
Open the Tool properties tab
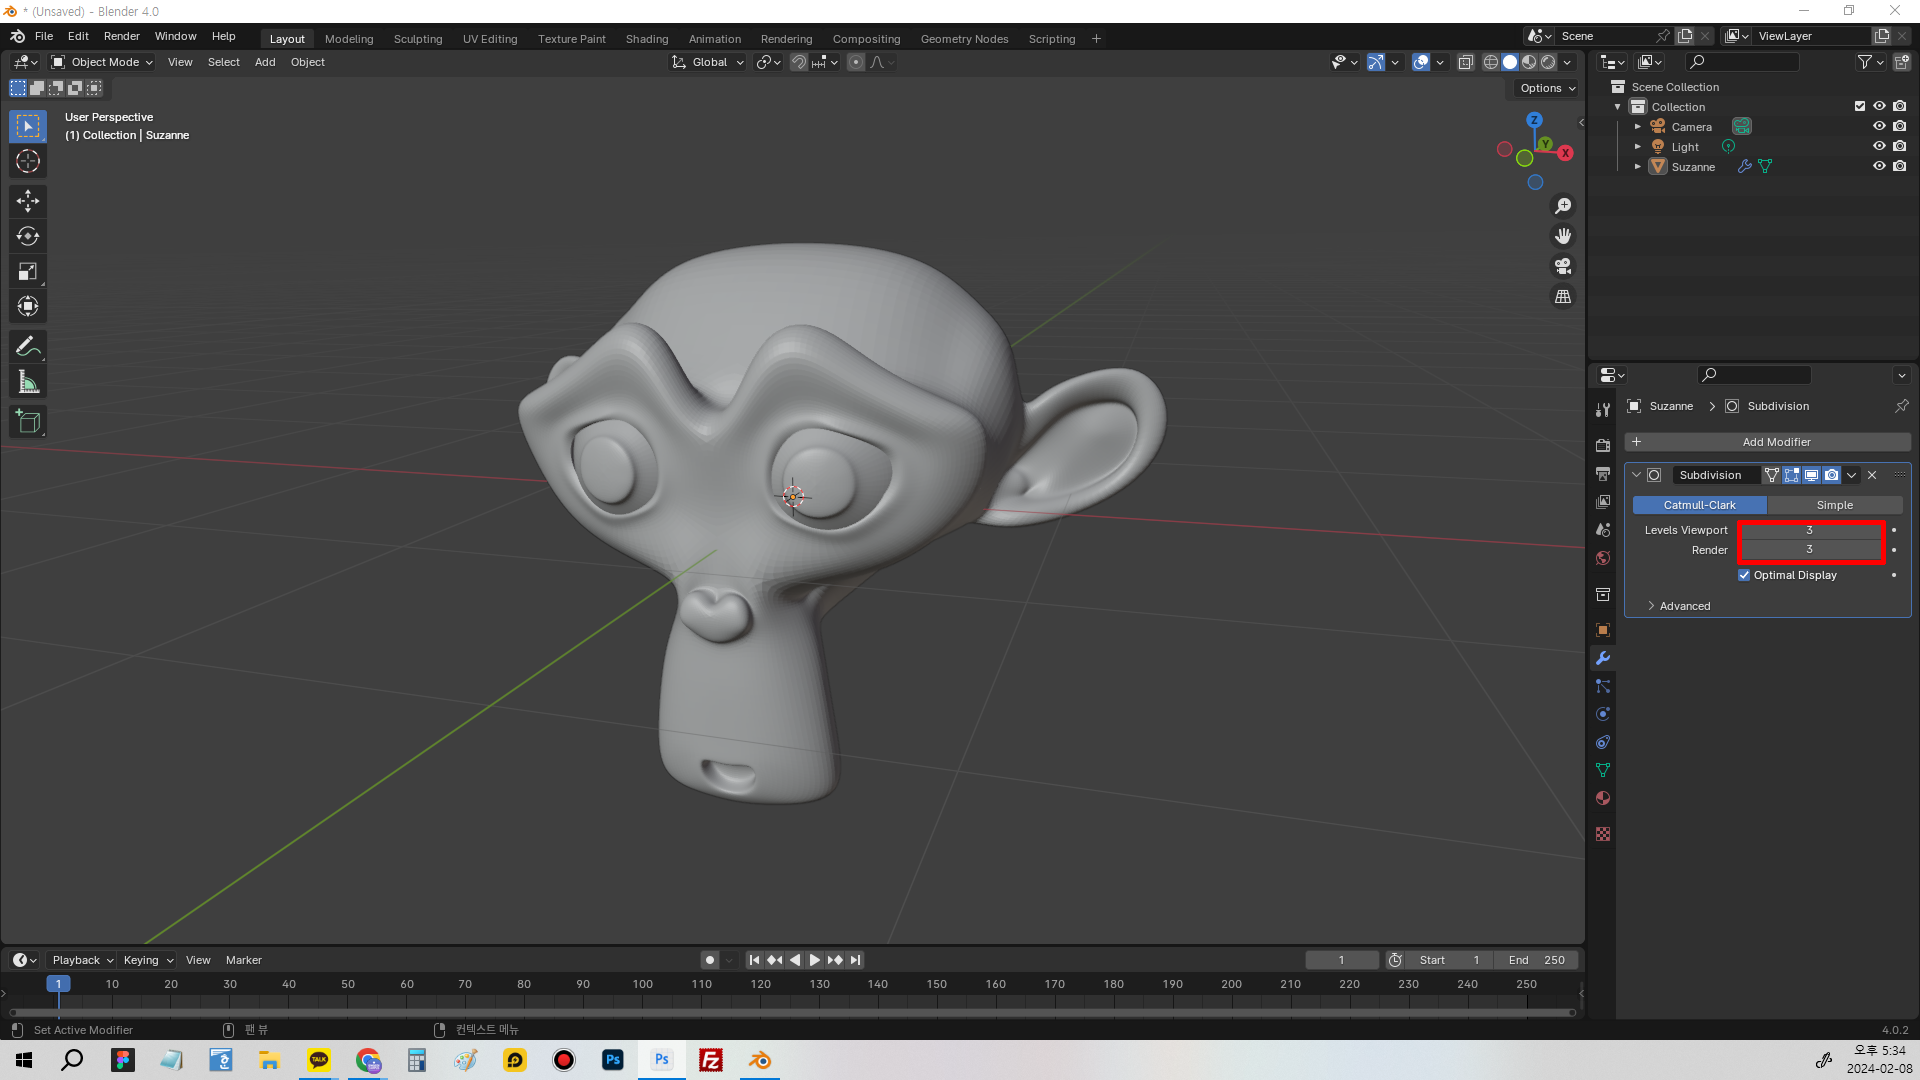click(1603, 410)
